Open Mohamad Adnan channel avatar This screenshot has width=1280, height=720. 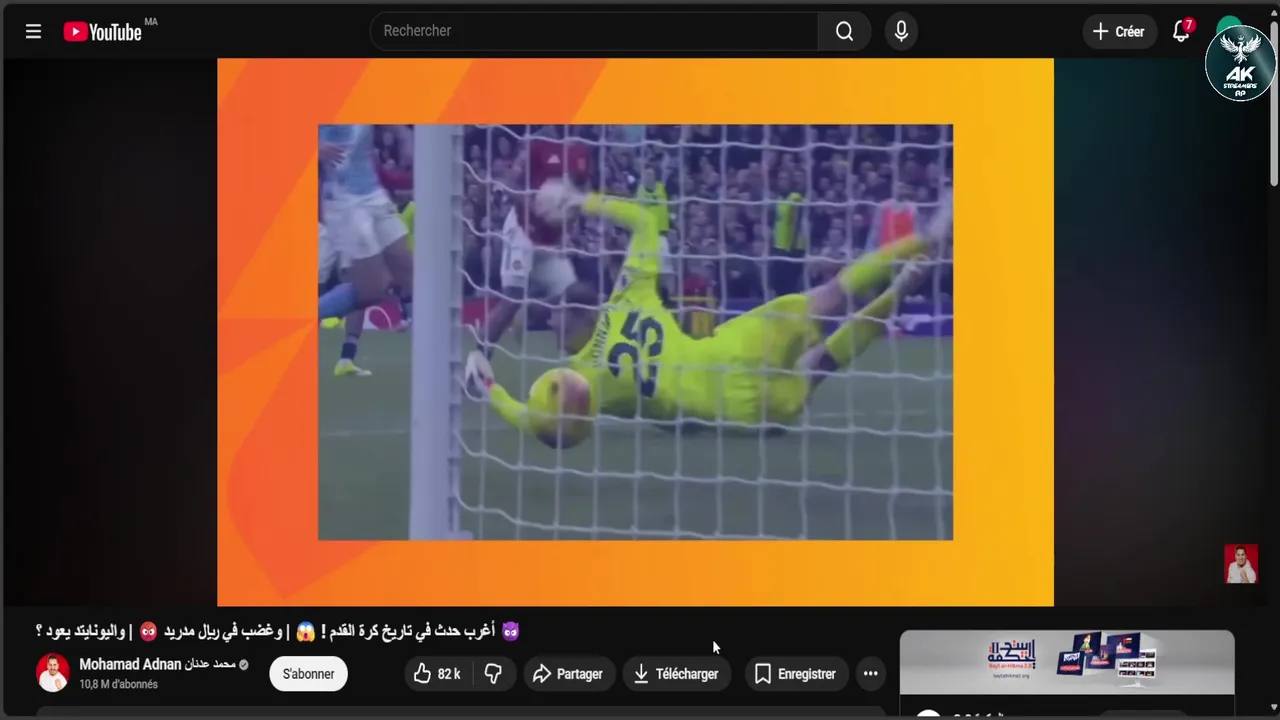(x=53, y=673)
